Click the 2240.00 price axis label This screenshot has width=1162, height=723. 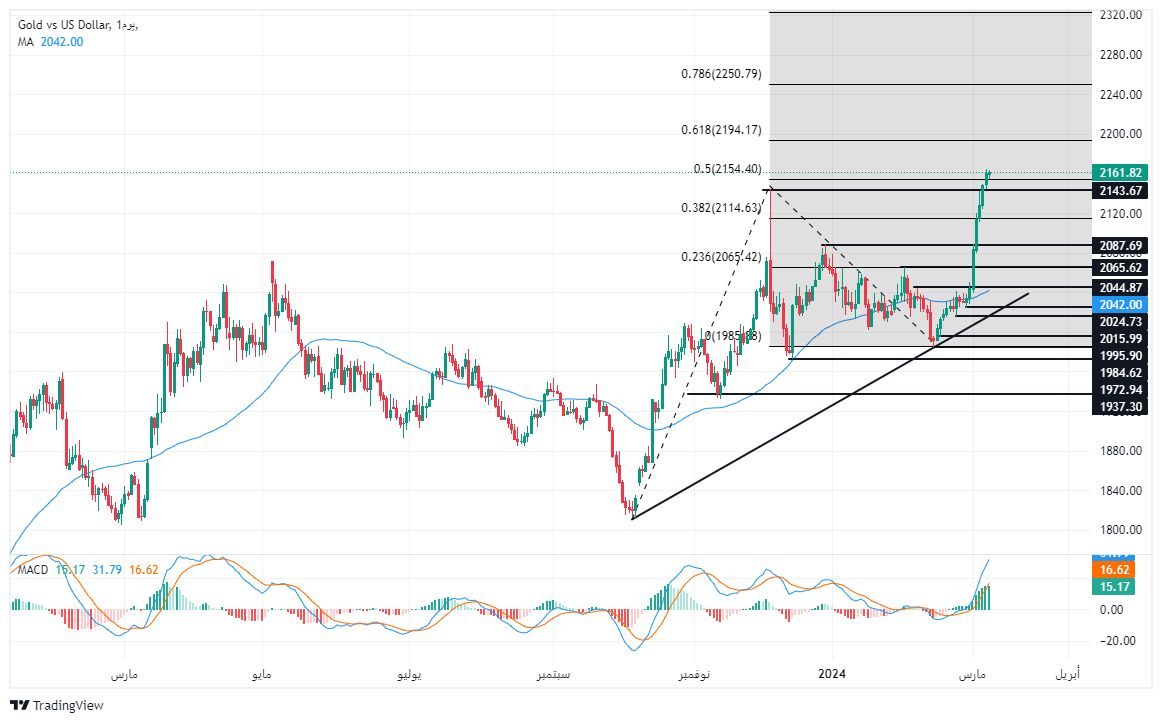pos(1120,95)
